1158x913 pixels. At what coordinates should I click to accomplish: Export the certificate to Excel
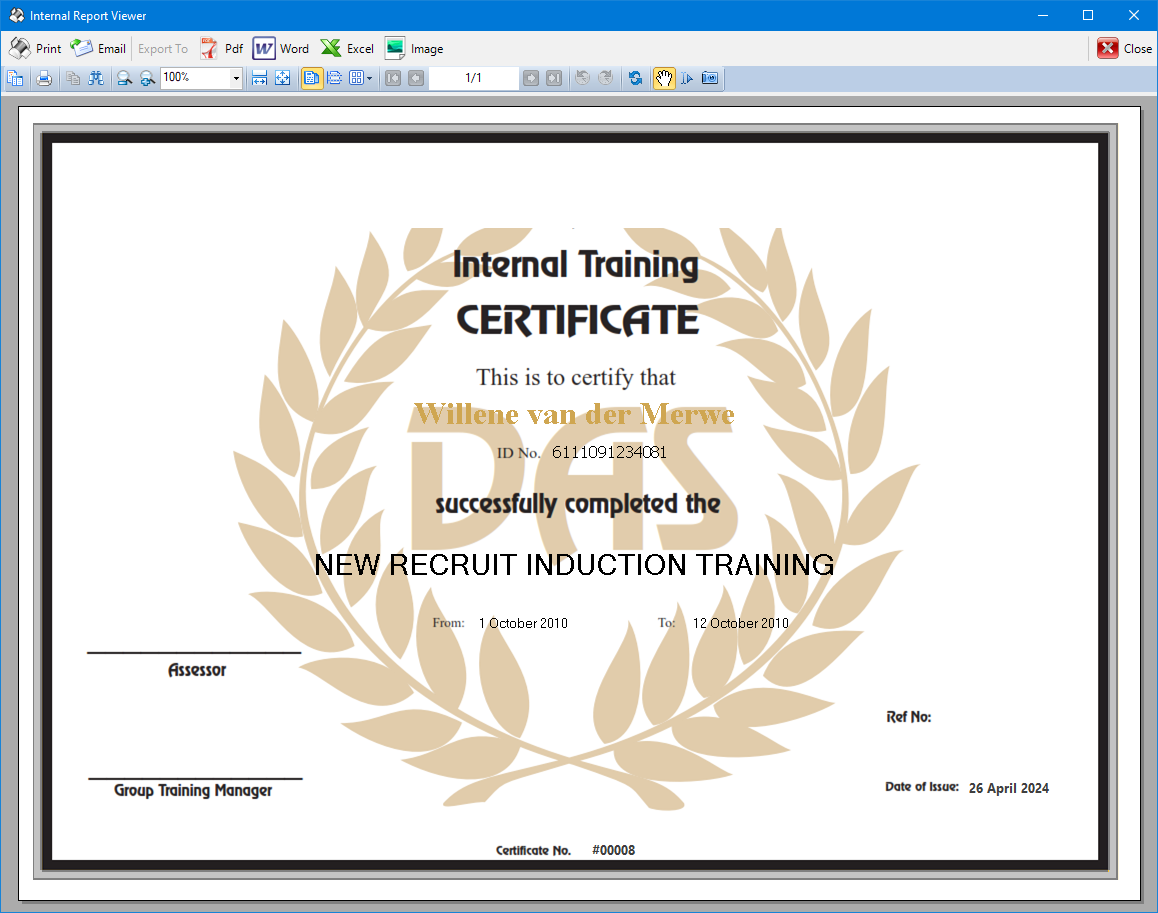click(347, 49)
